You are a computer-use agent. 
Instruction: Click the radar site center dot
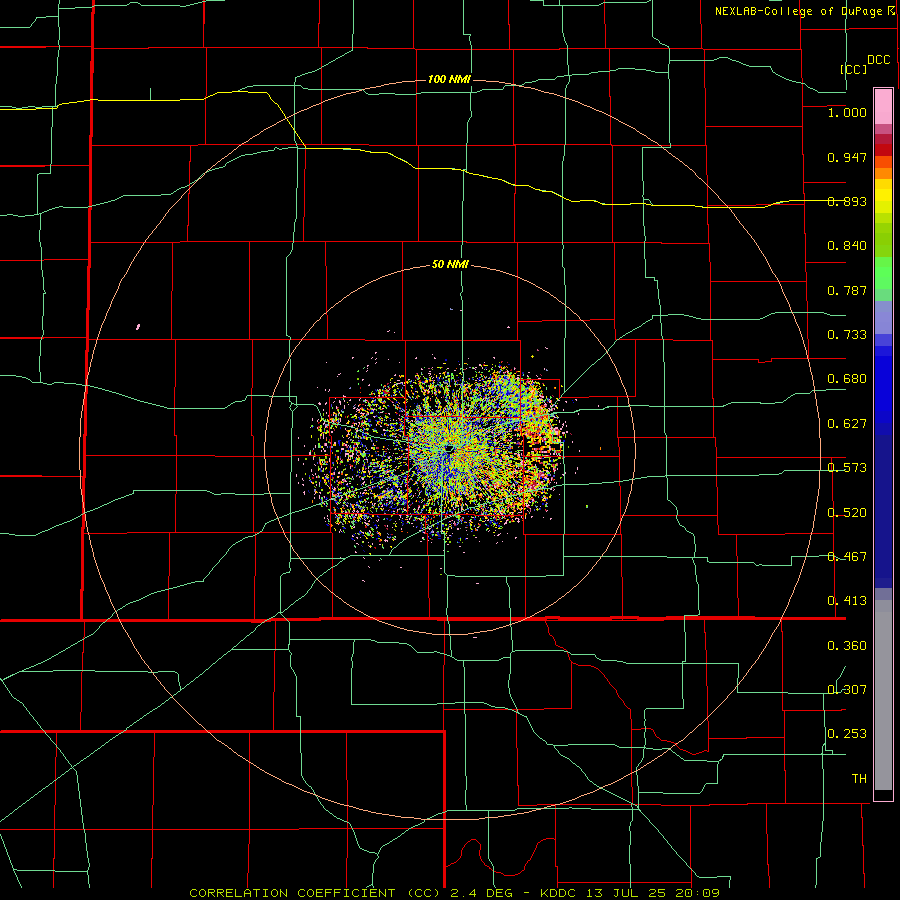[x=449, y=448]
